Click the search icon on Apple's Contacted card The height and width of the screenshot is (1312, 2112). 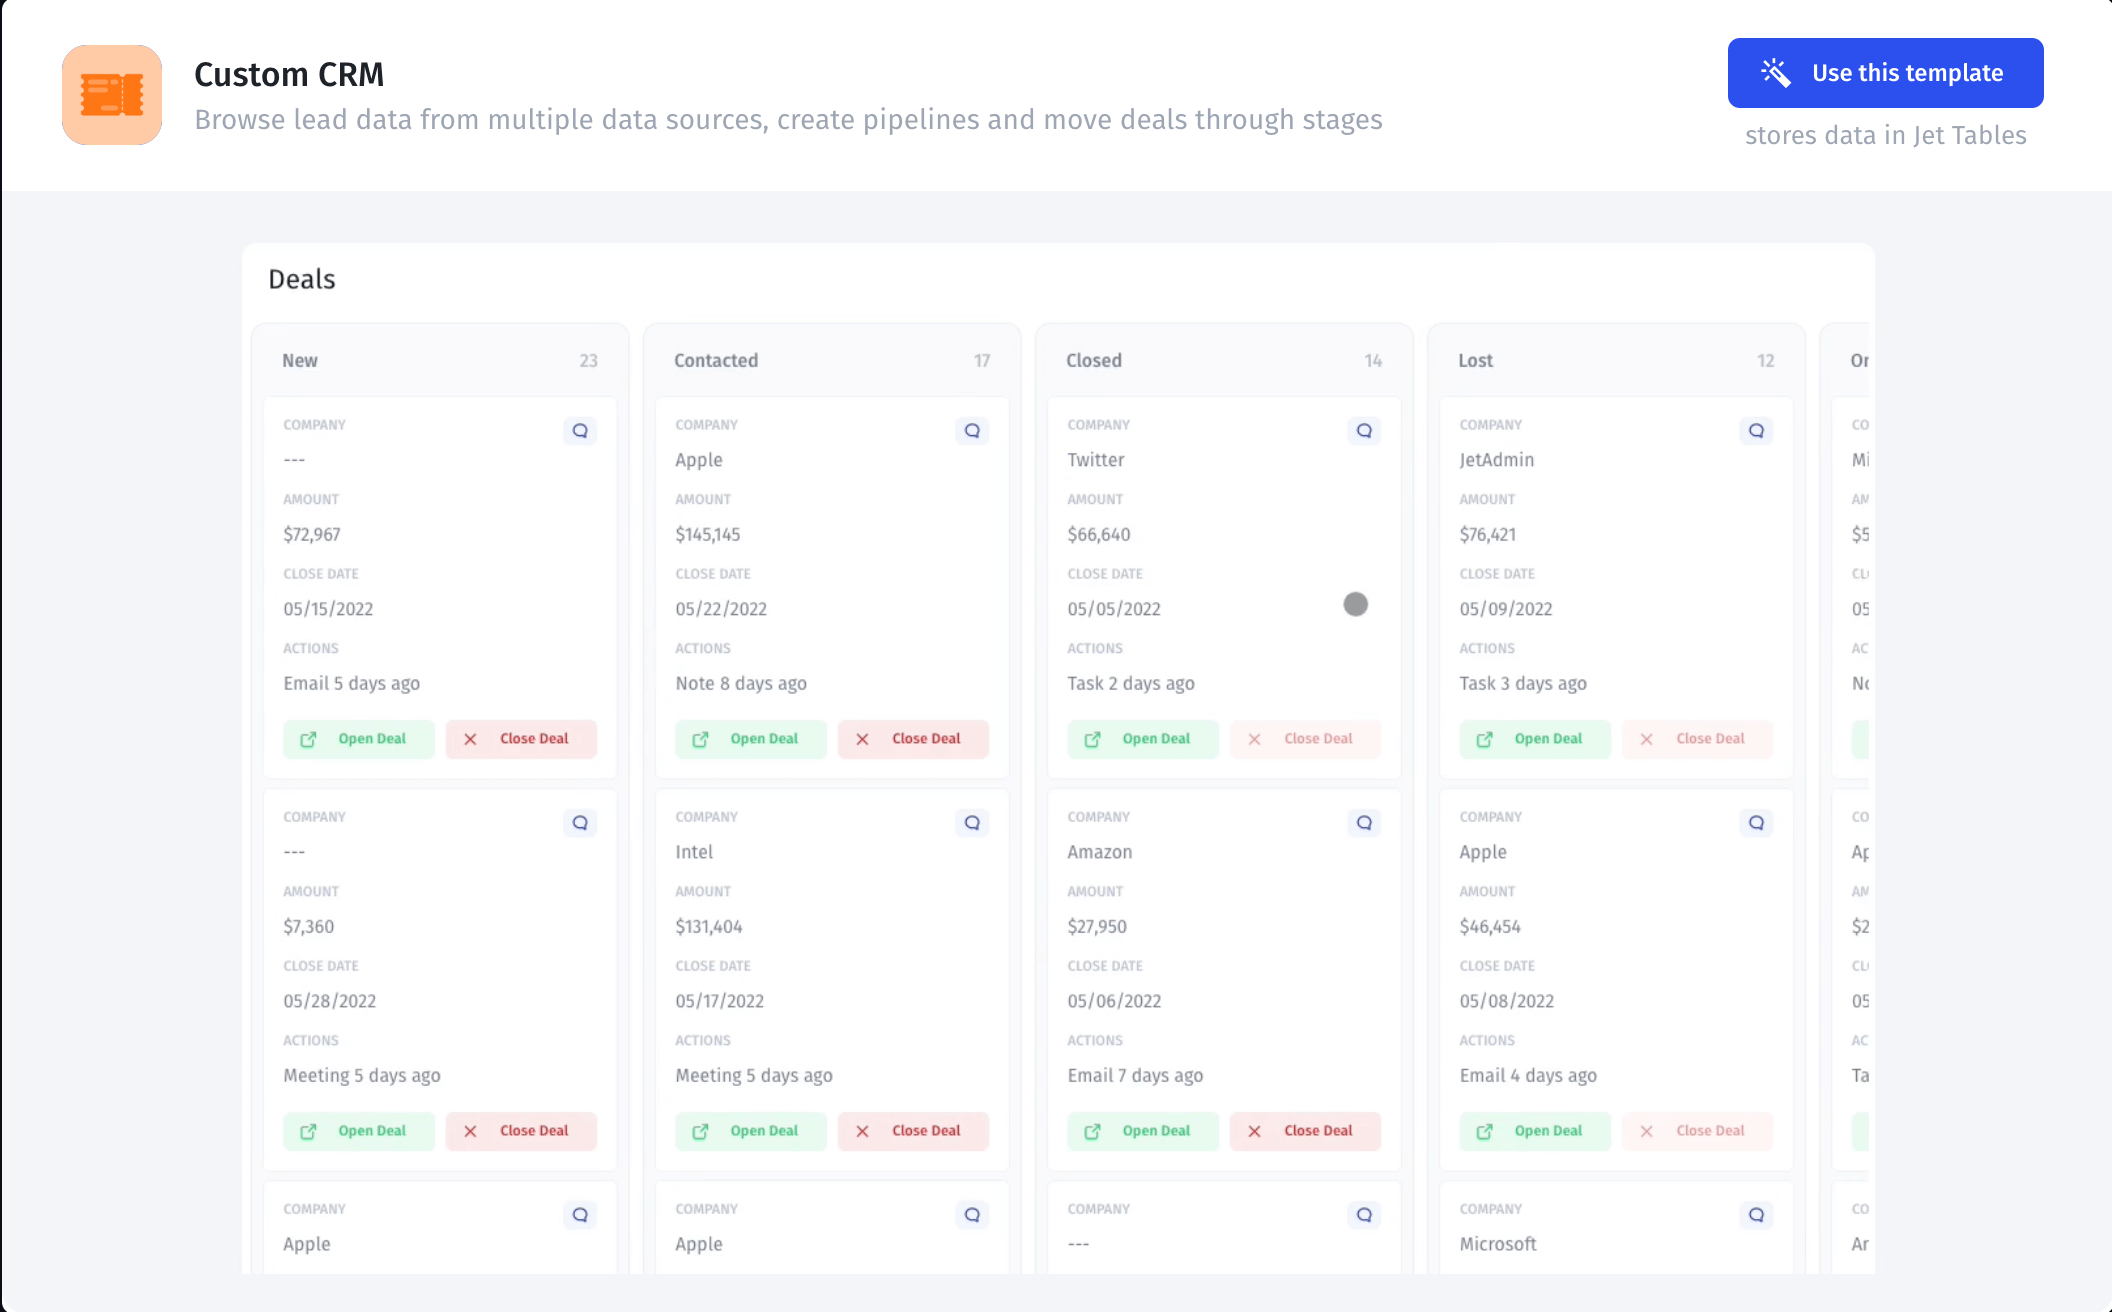(x=971, y=430)
